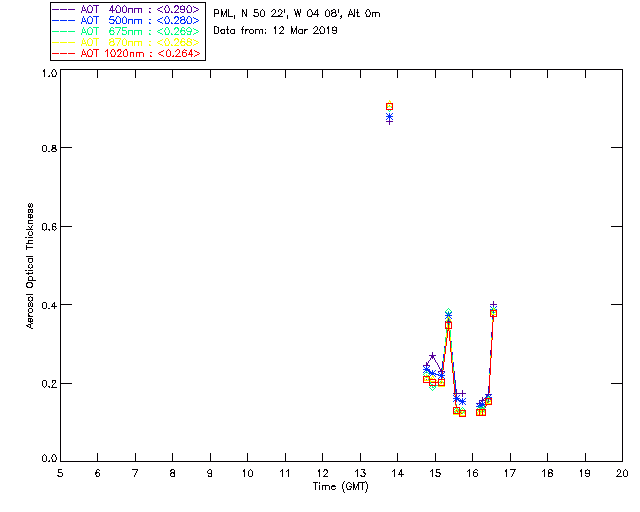This screenshot has height=512, width=640.
Task: Click the x-axis tick label 20
Action: coord(622,473)
